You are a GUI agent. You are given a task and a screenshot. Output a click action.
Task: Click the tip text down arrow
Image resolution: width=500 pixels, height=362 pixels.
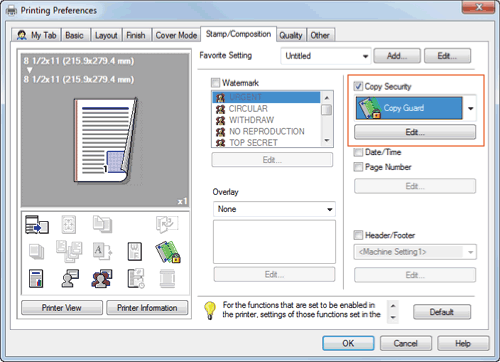click(393, 317)
